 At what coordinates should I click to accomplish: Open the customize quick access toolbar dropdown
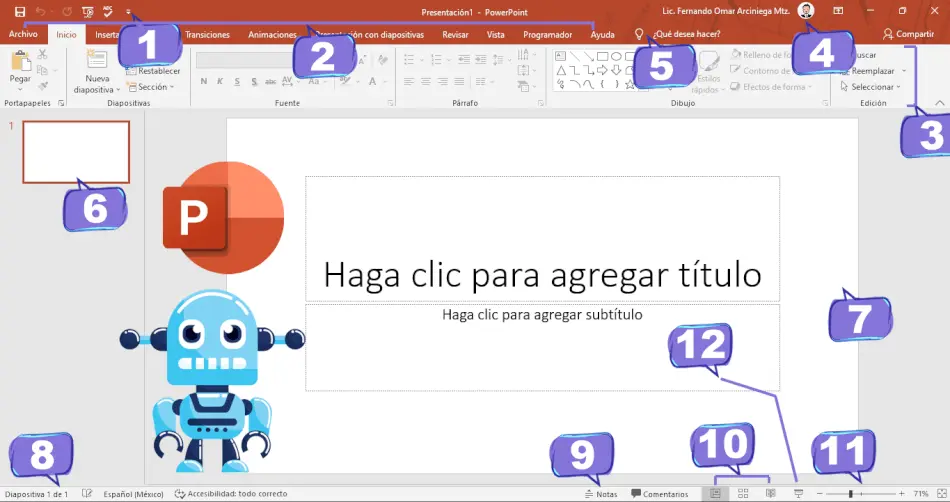pos(128,12)
